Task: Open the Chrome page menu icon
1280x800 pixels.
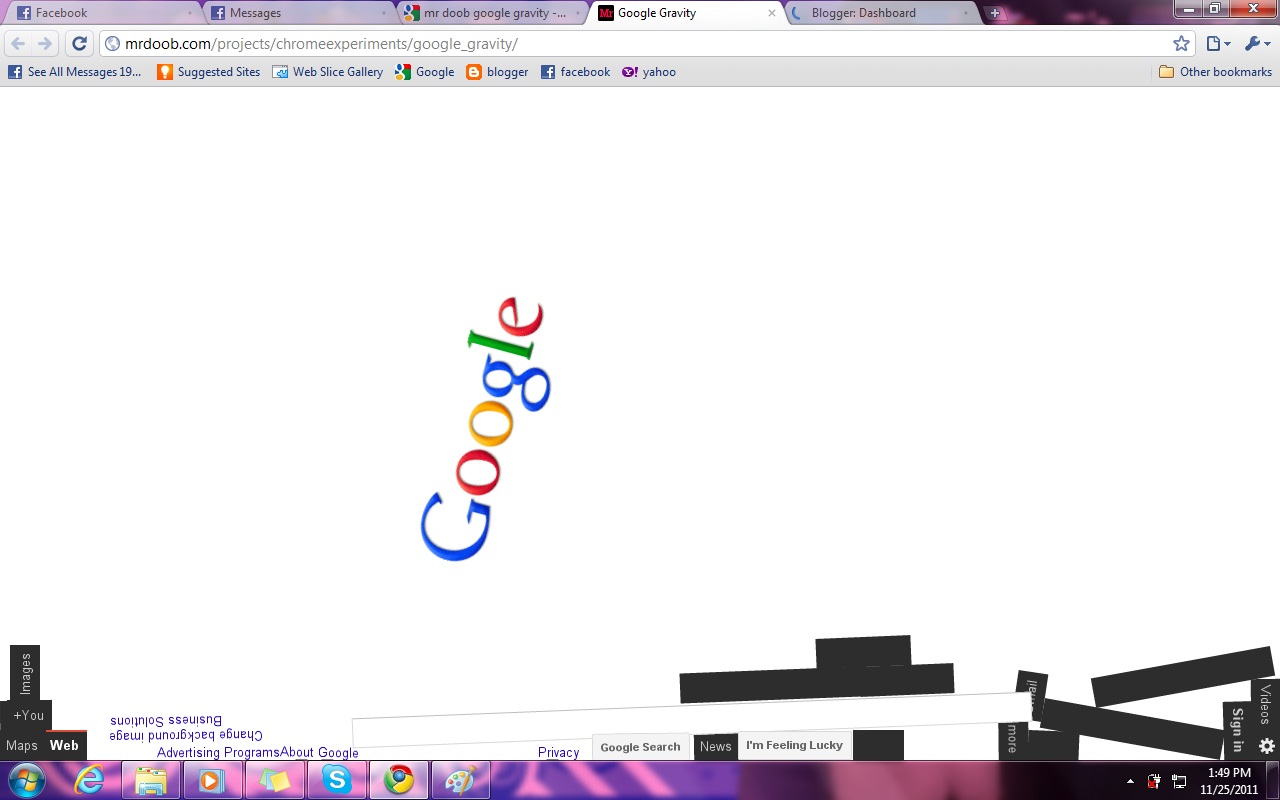Action: tap(1218, 43)
